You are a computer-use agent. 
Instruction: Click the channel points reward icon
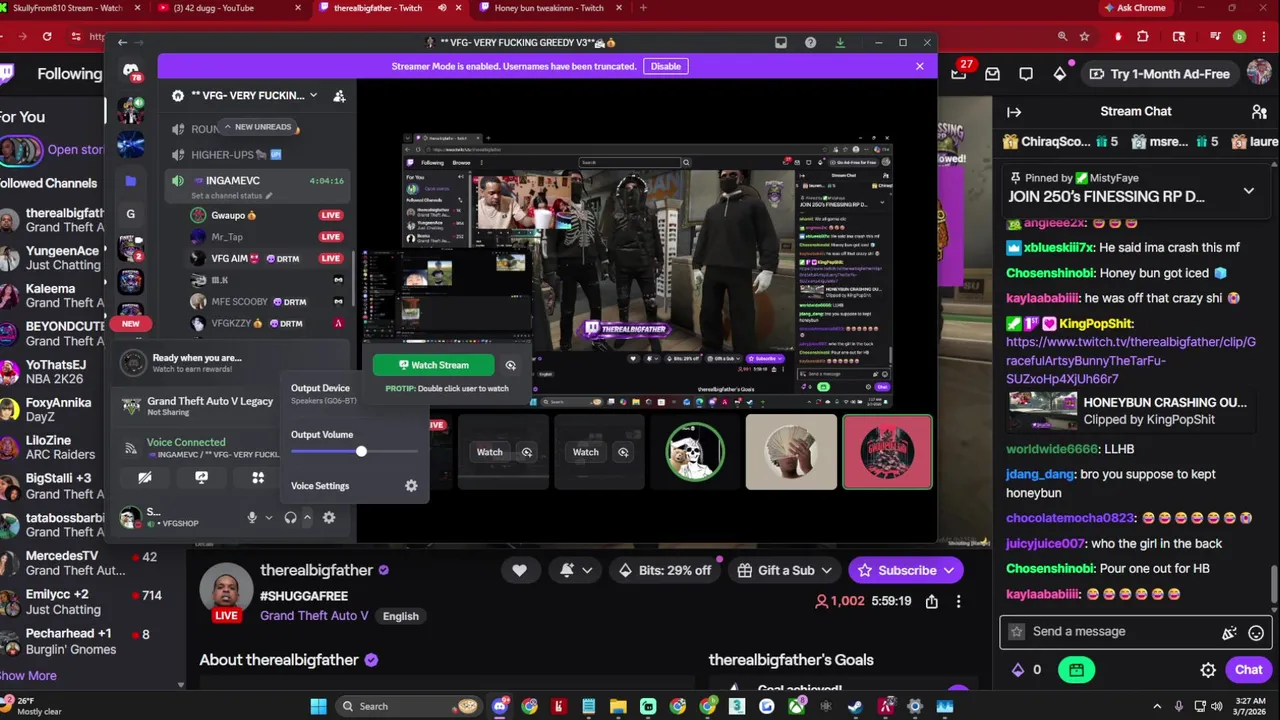(1076, 670)
